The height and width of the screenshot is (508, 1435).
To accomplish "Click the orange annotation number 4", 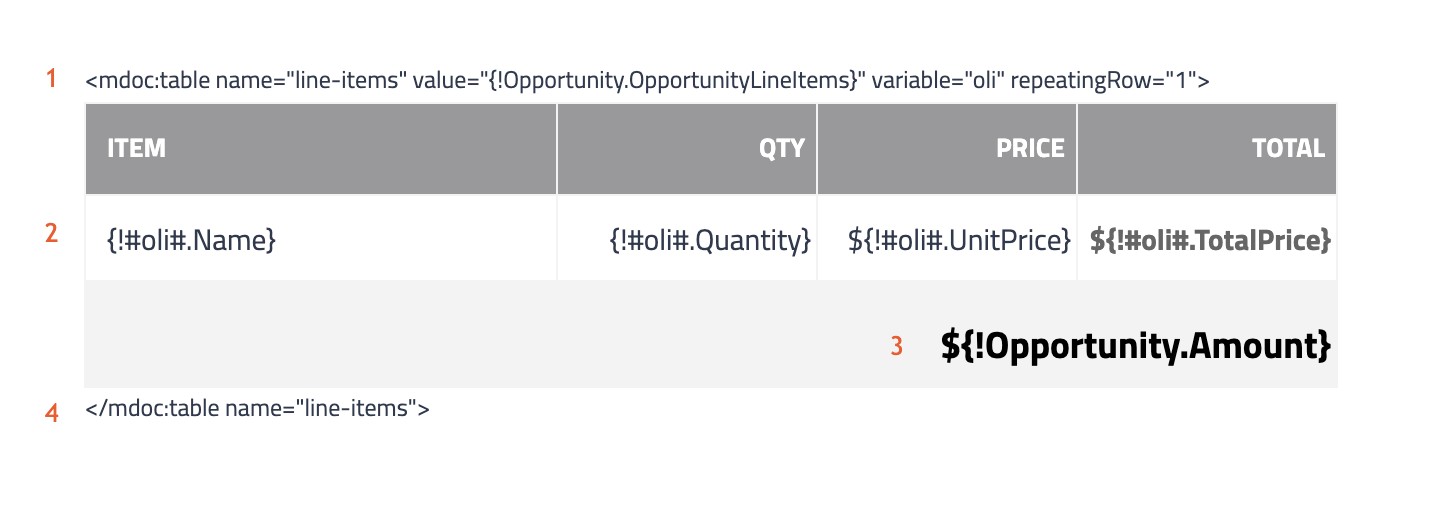I will point(52,411).
